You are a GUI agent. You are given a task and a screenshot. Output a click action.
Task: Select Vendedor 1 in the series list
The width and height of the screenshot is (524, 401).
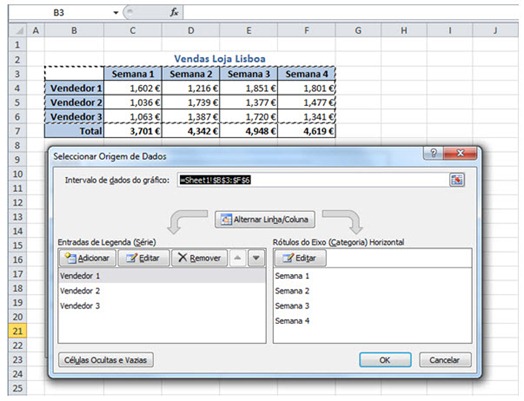point(162,276)
